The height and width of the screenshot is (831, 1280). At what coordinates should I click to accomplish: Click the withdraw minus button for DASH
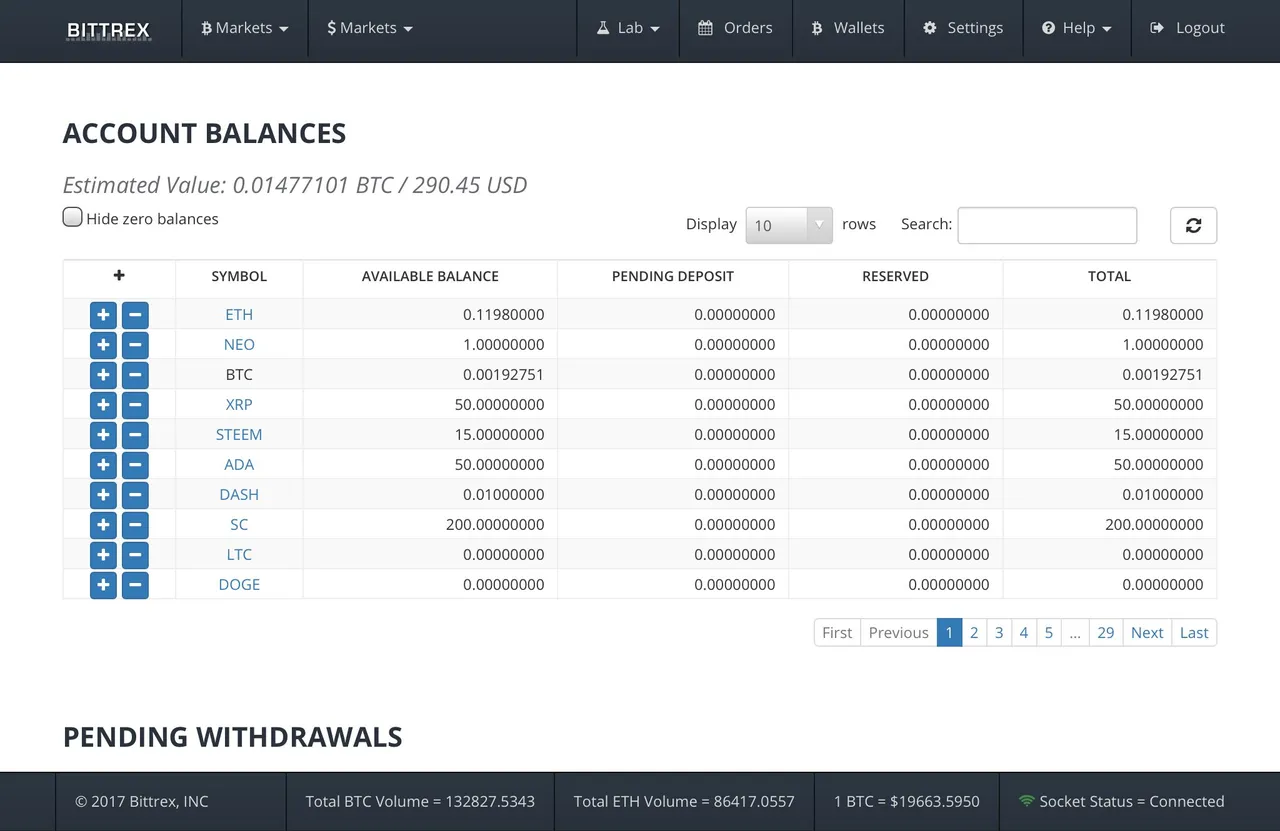point(135,495)
